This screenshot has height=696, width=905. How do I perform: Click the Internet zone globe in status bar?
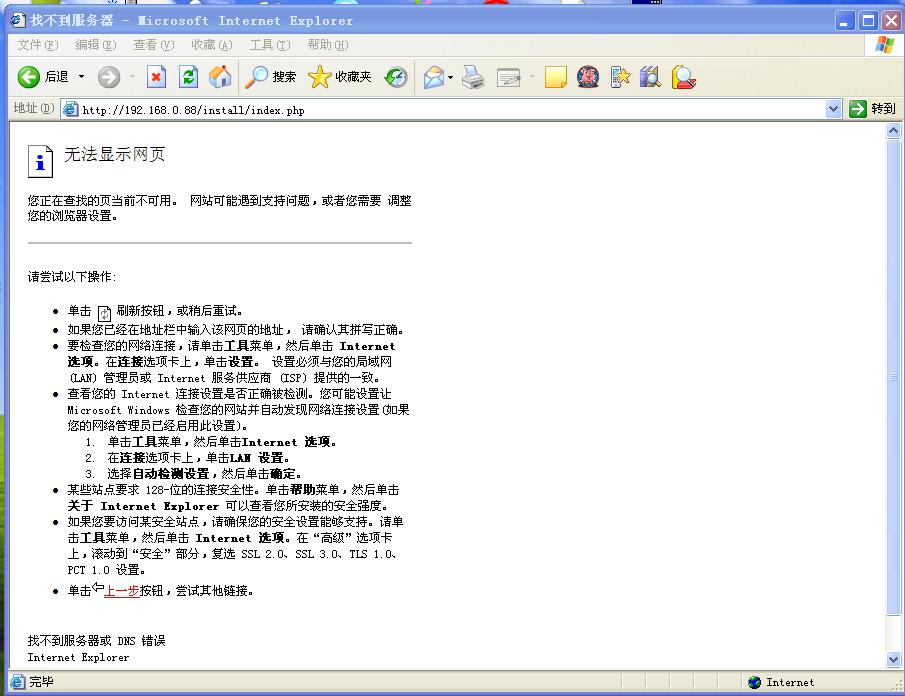pos(754,682)
